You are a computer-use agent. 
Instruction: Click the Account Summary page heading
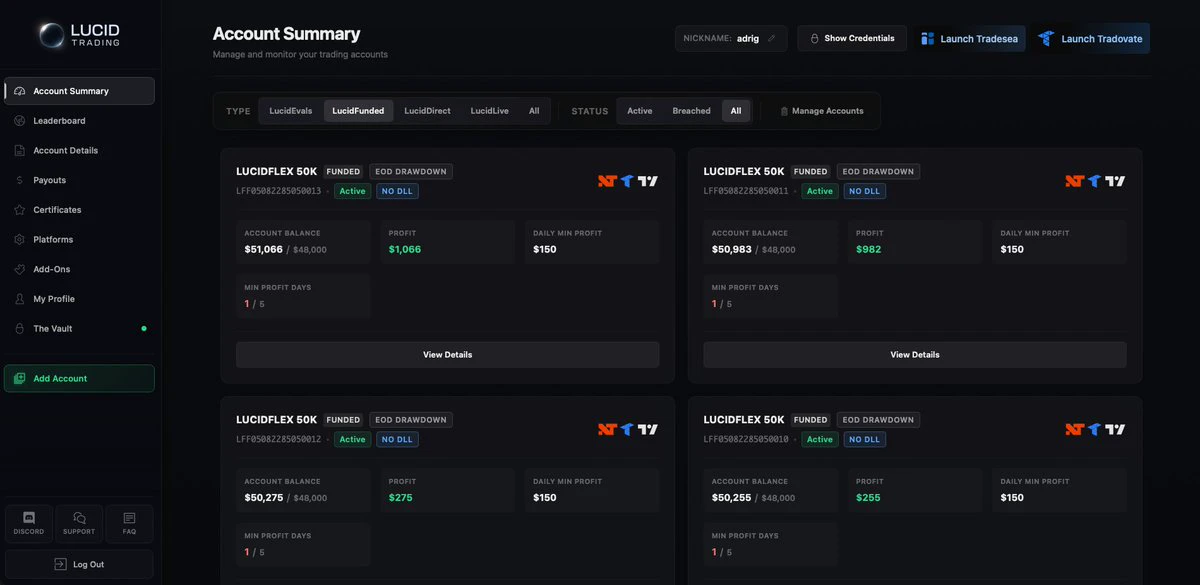click(x=287, y=34)
